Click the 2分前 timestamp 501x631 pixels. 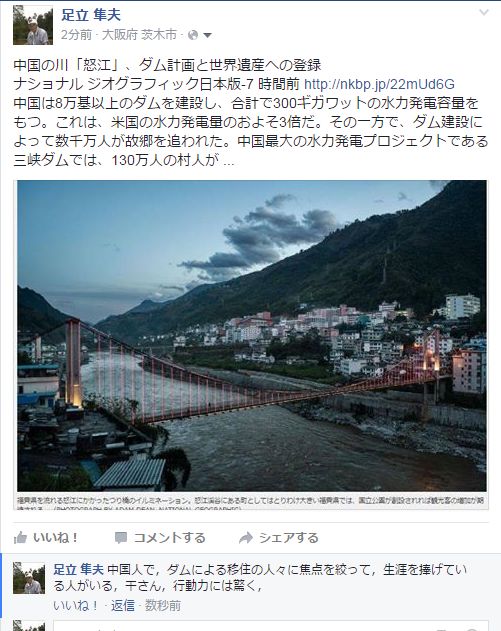[76, 35]
